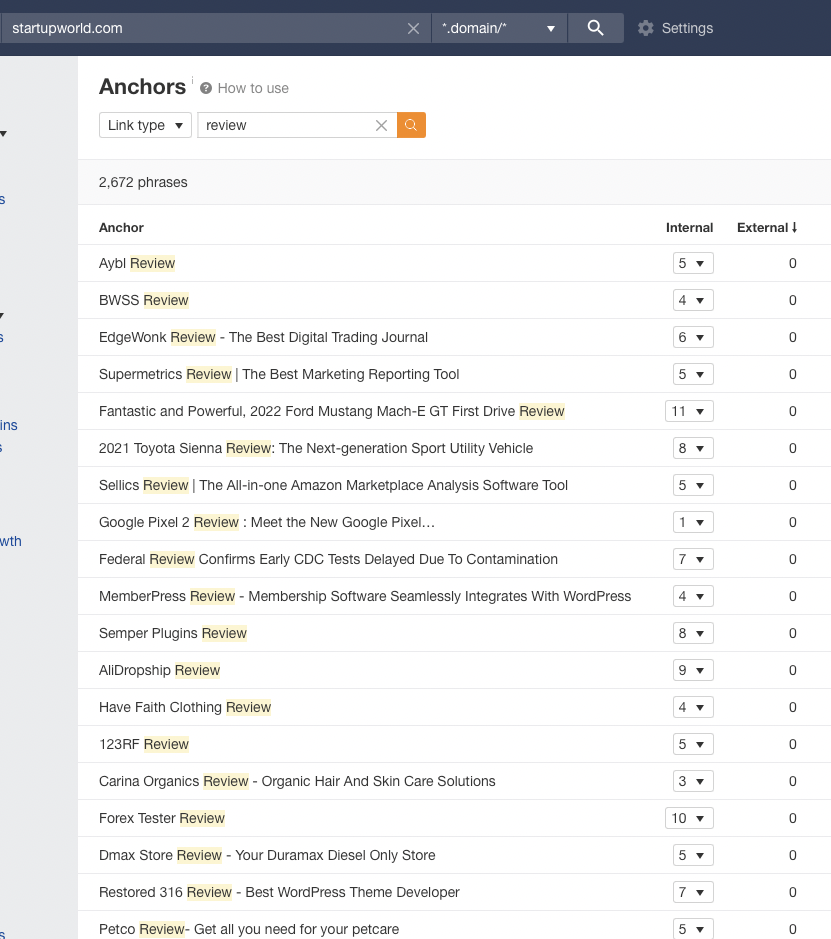
Task: Select the Carina Organics Review anchor
Action: (x=297, y=782)
